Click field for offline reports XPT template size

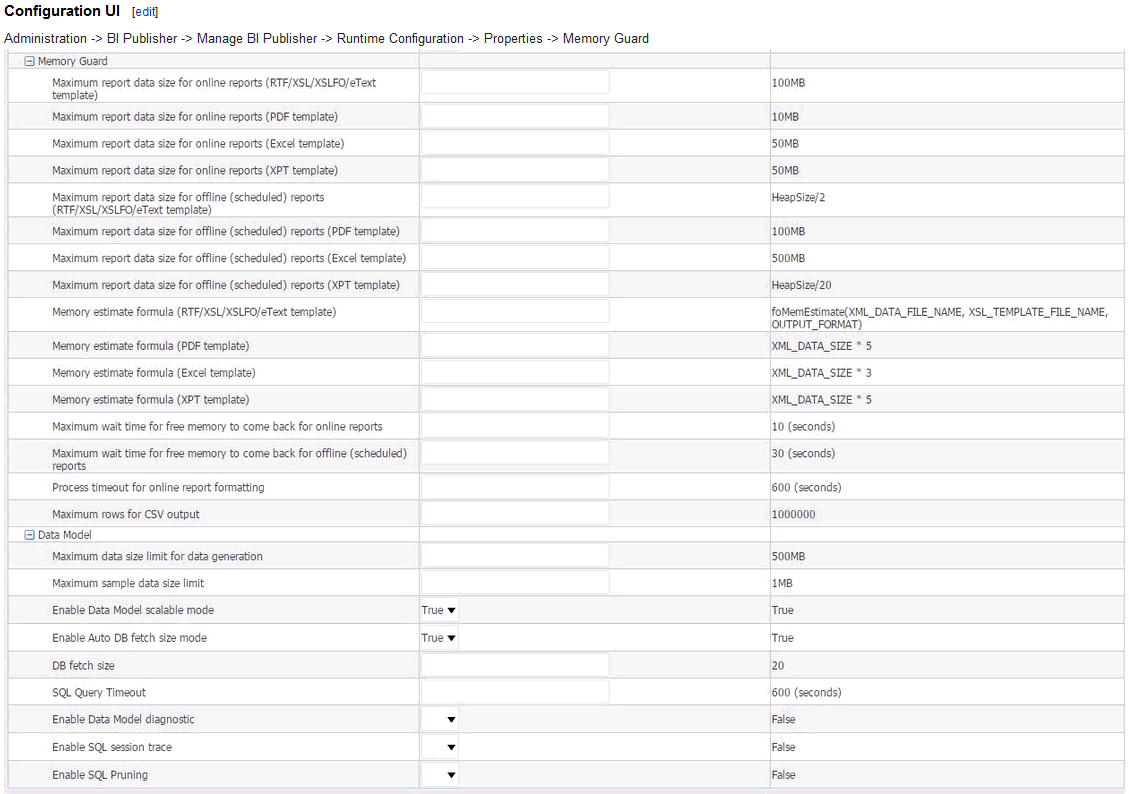[515, 284]
